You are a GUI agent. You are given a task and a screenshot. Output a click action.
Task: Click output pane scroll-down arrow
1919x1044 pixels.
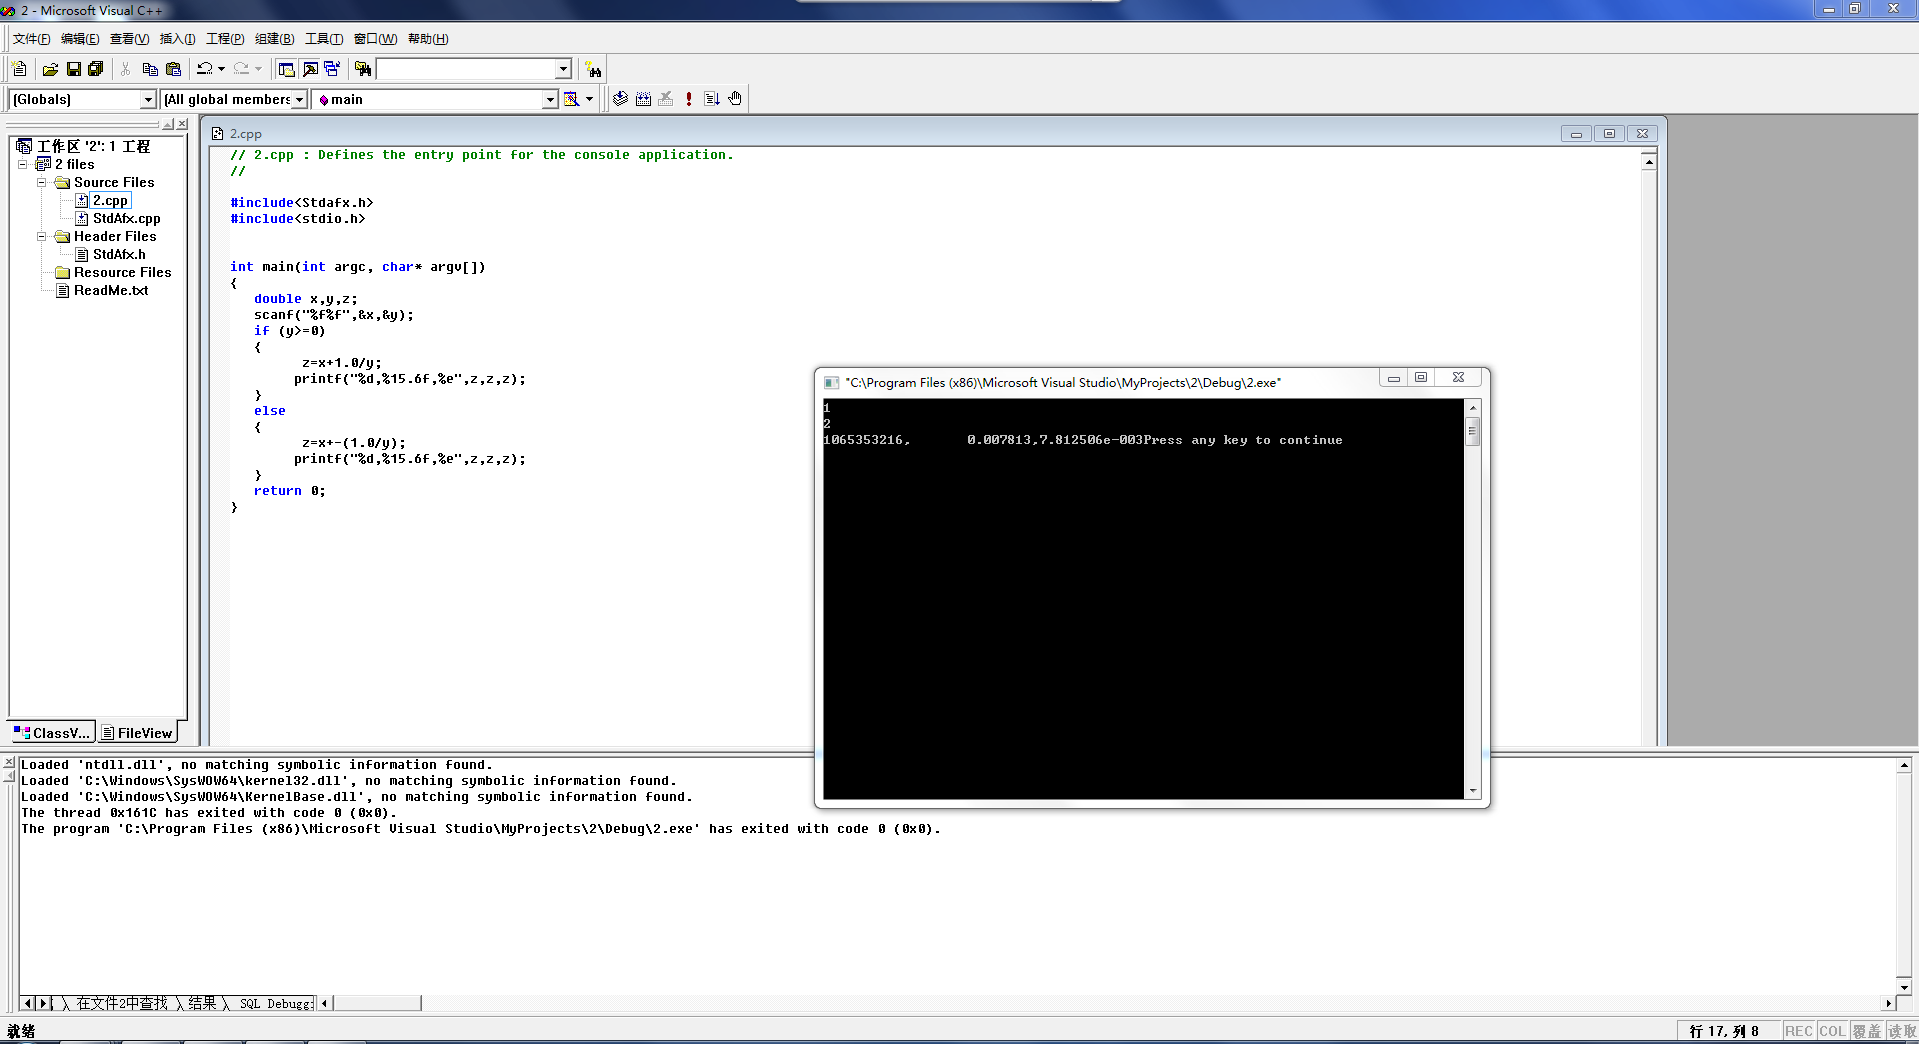coord(1904,987)
